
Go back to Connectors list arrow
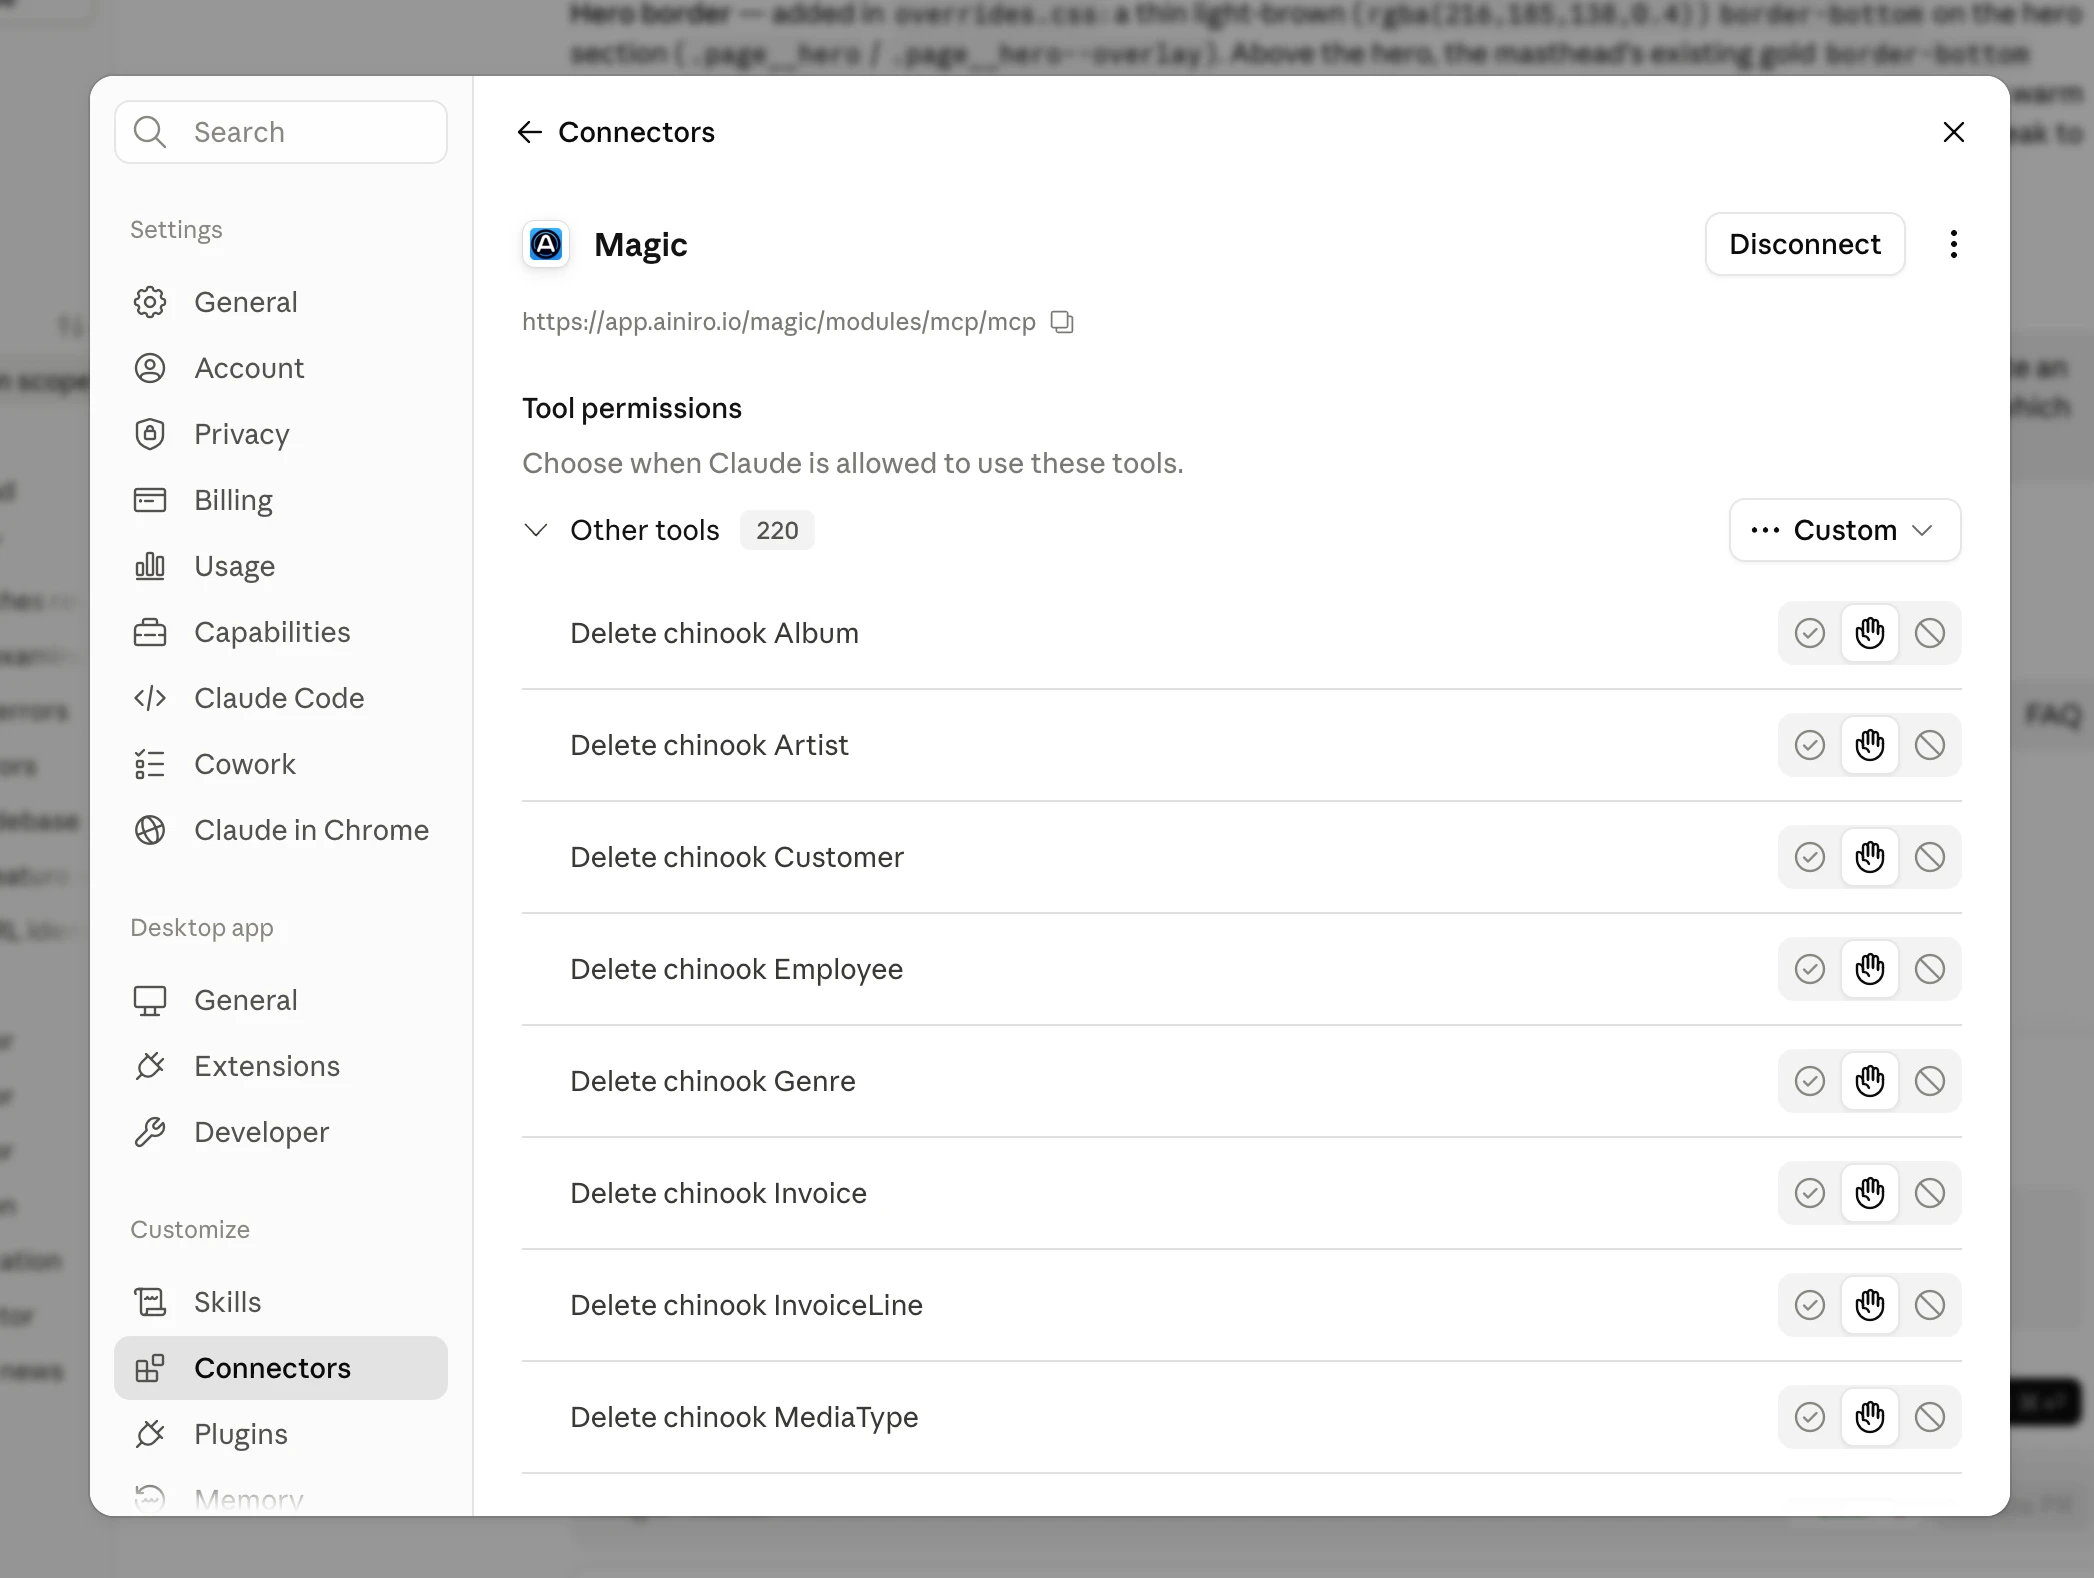pos(529,132)
